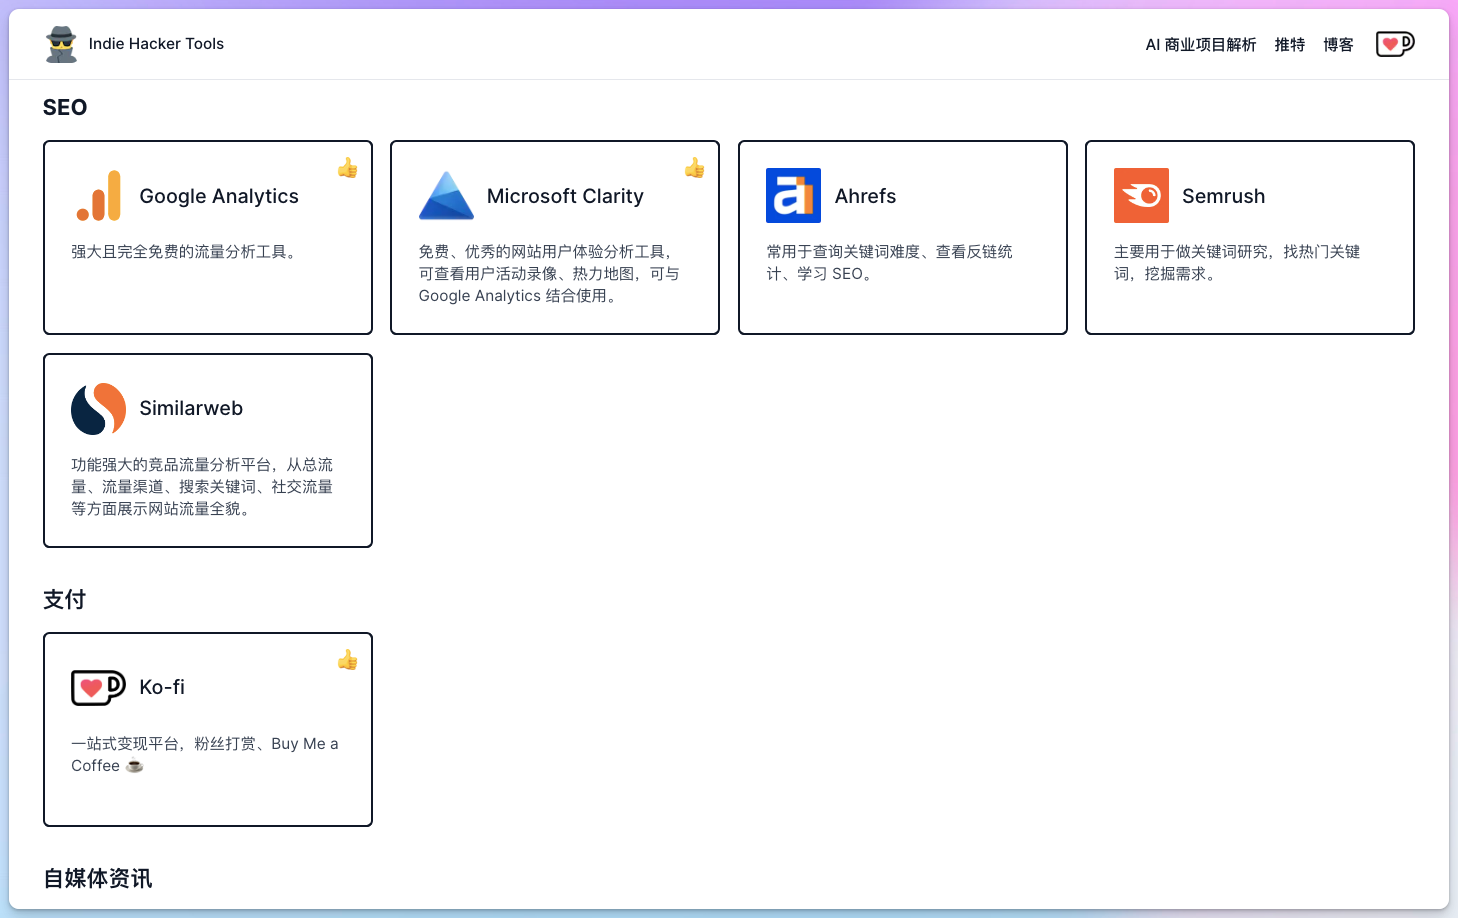Image resolution: width=1458 pixels, height=918 pixels.
Task: Click the Similarweb logo icon
Action: tap(99, 409)
